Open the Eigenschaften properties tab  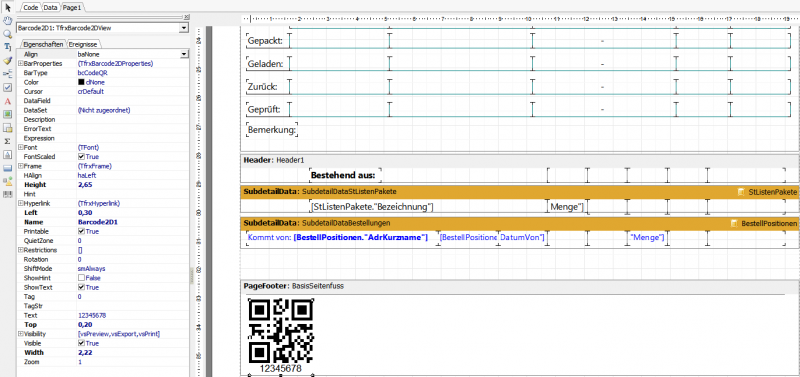(x=43, y=44)
